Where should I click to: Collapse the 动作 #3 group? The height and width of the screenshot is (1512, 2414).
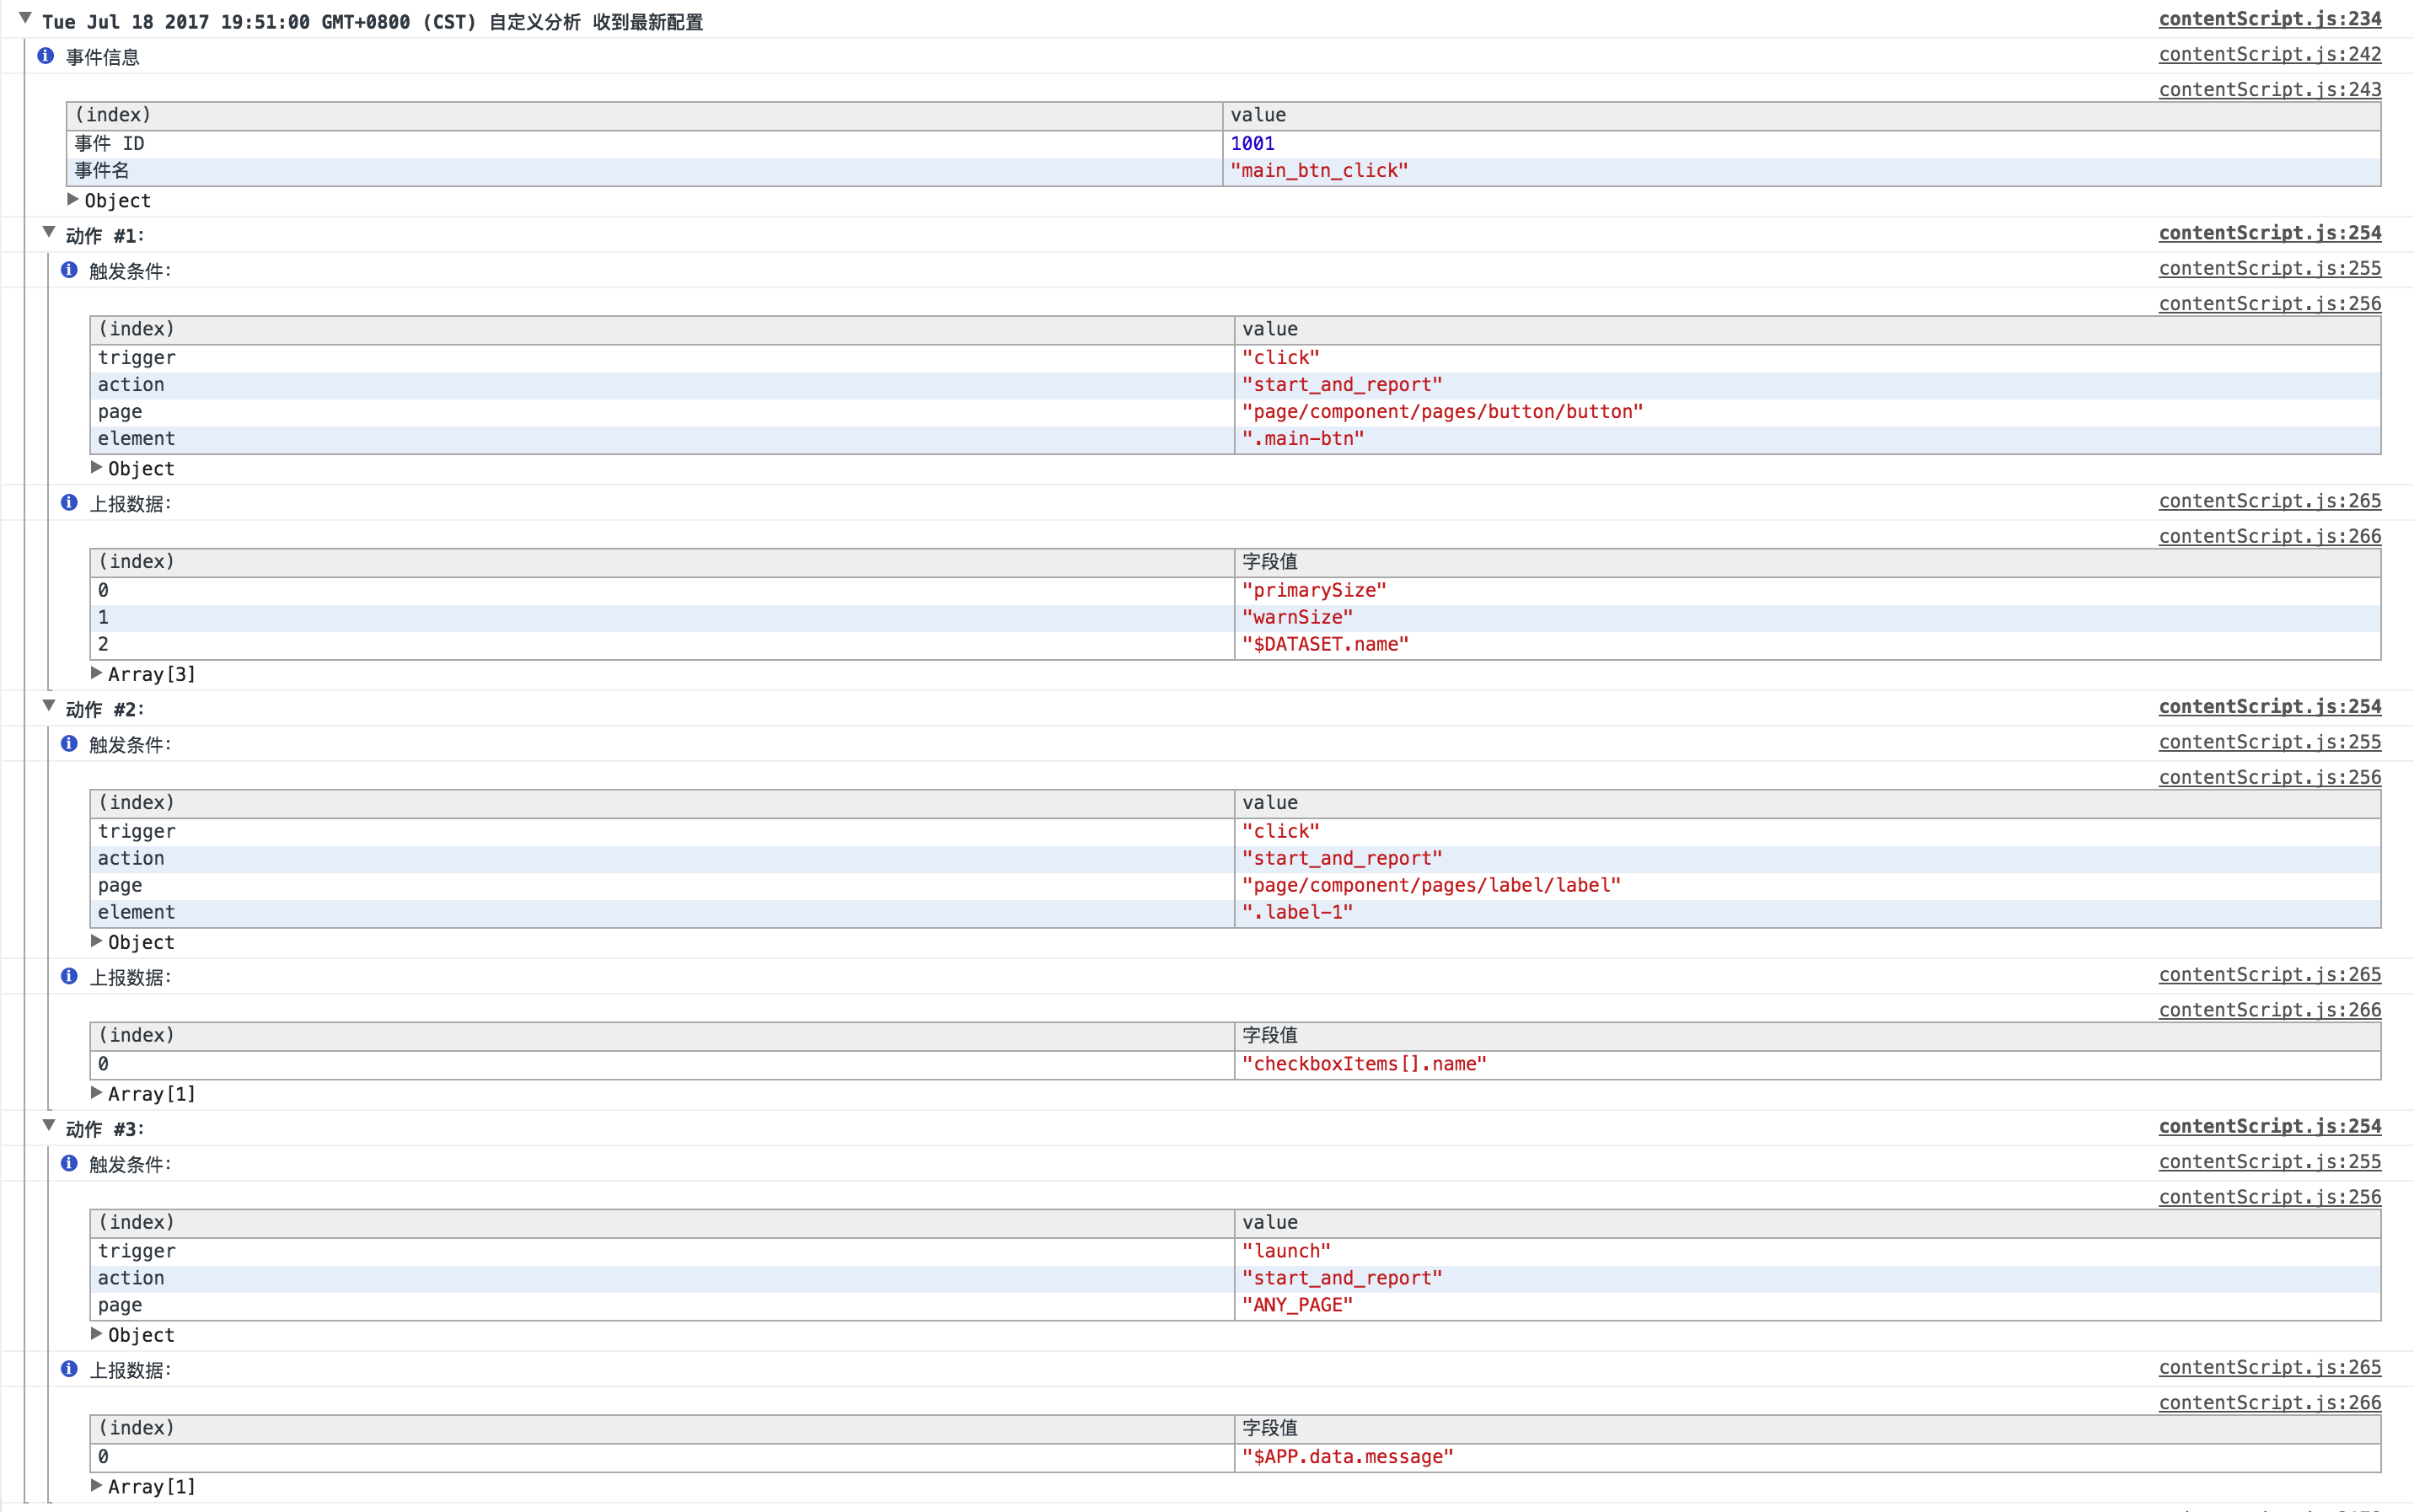(x=49, y=1126)
